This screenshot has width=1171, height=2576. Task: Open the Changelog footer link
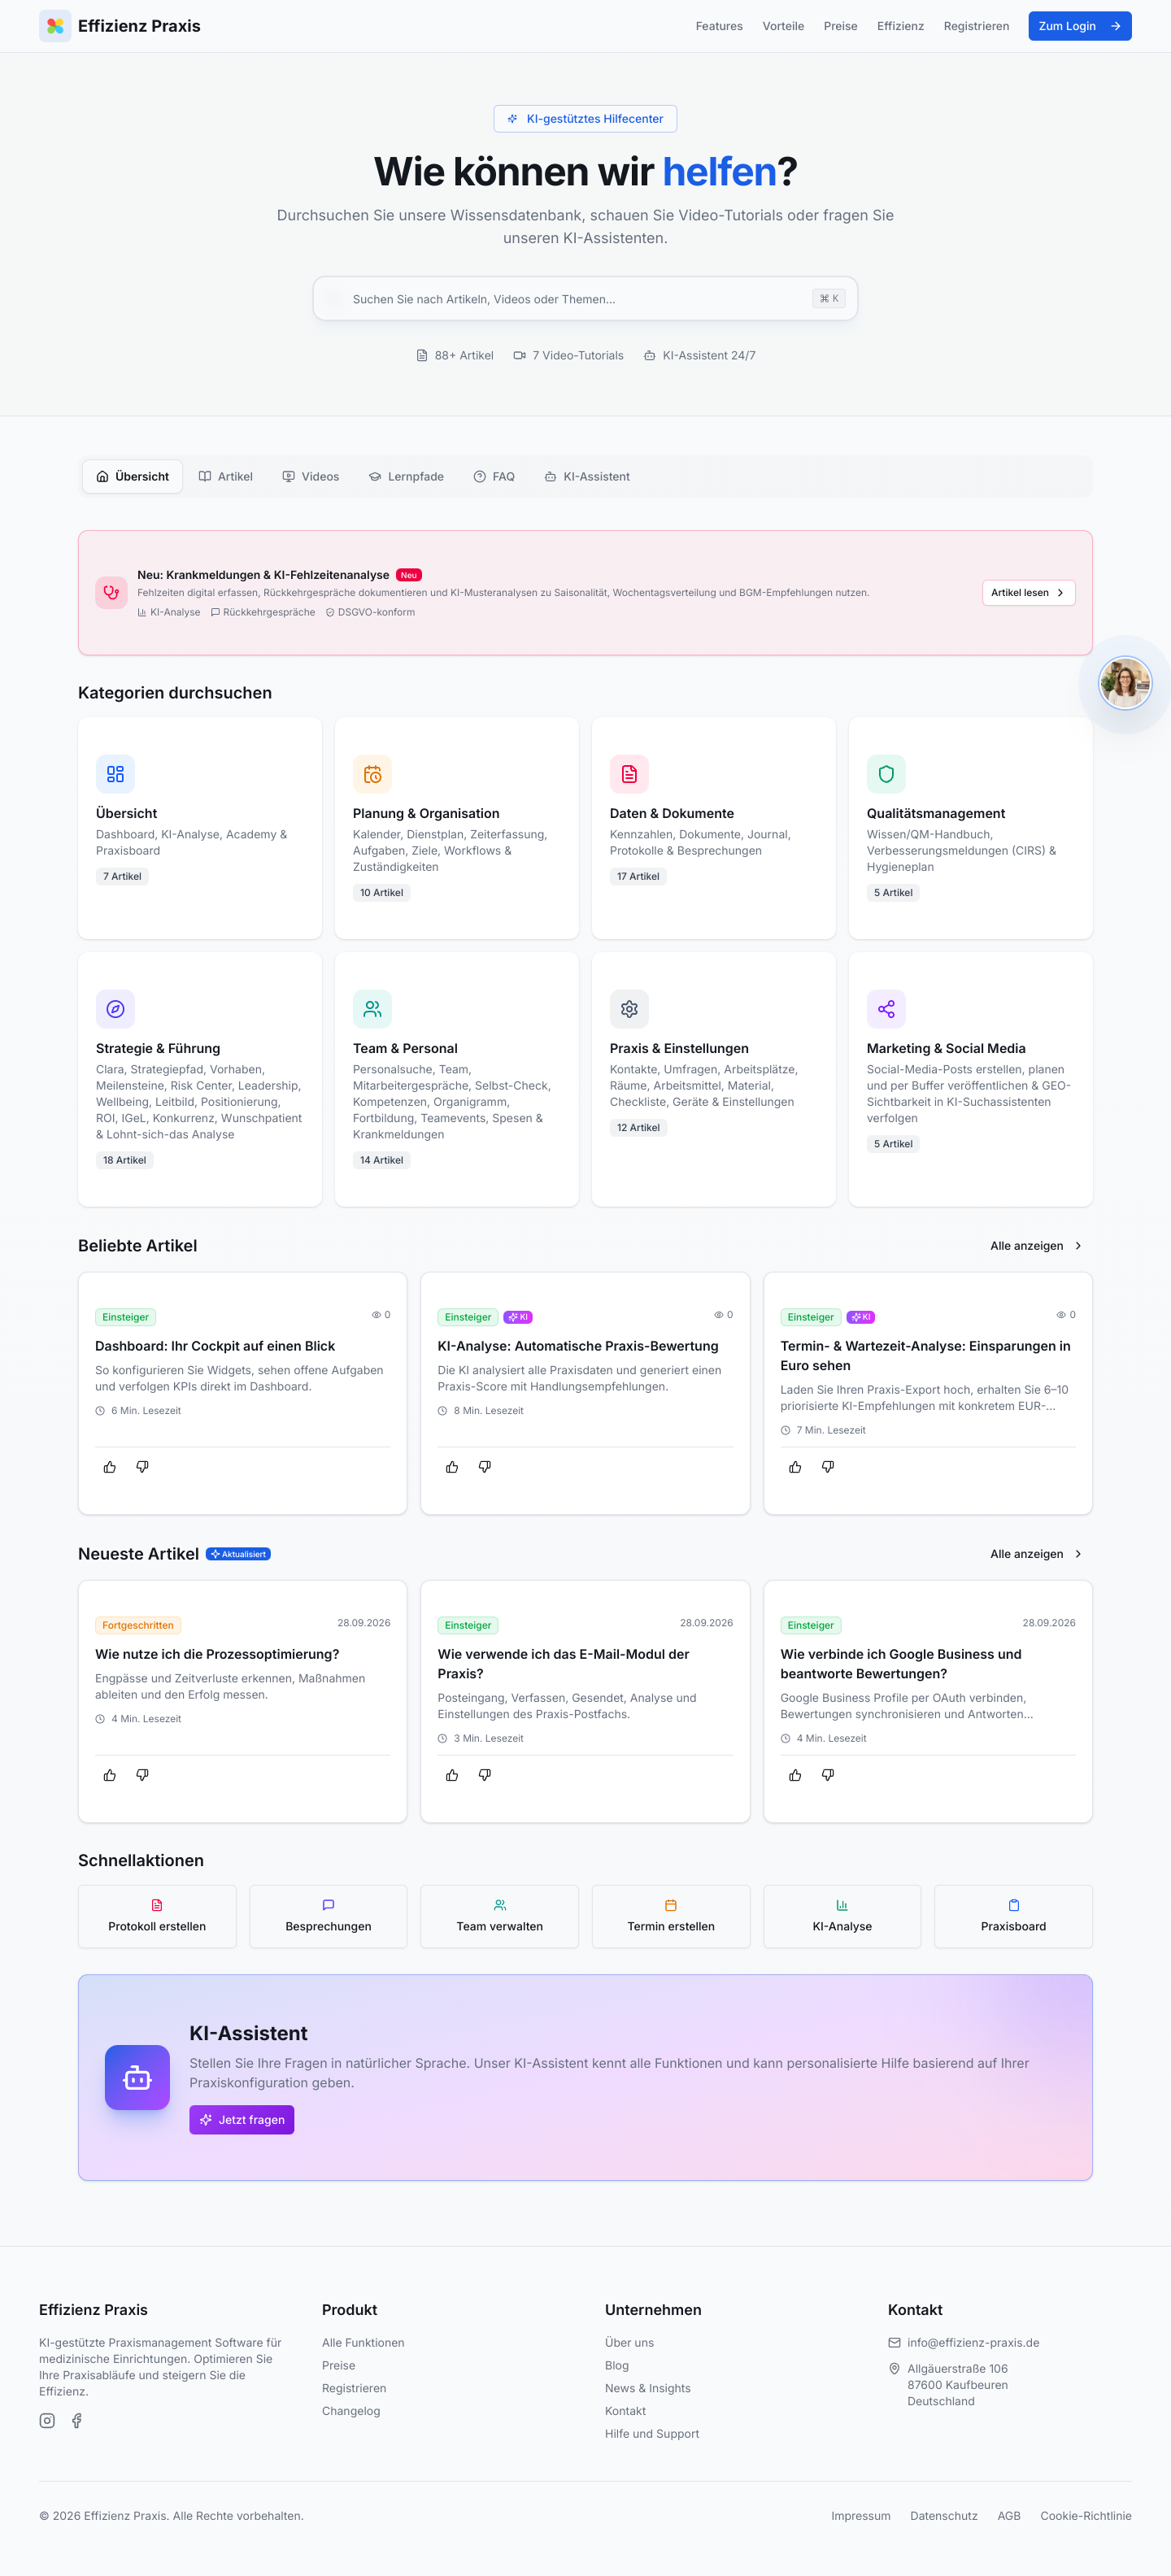click(351, 2411)
